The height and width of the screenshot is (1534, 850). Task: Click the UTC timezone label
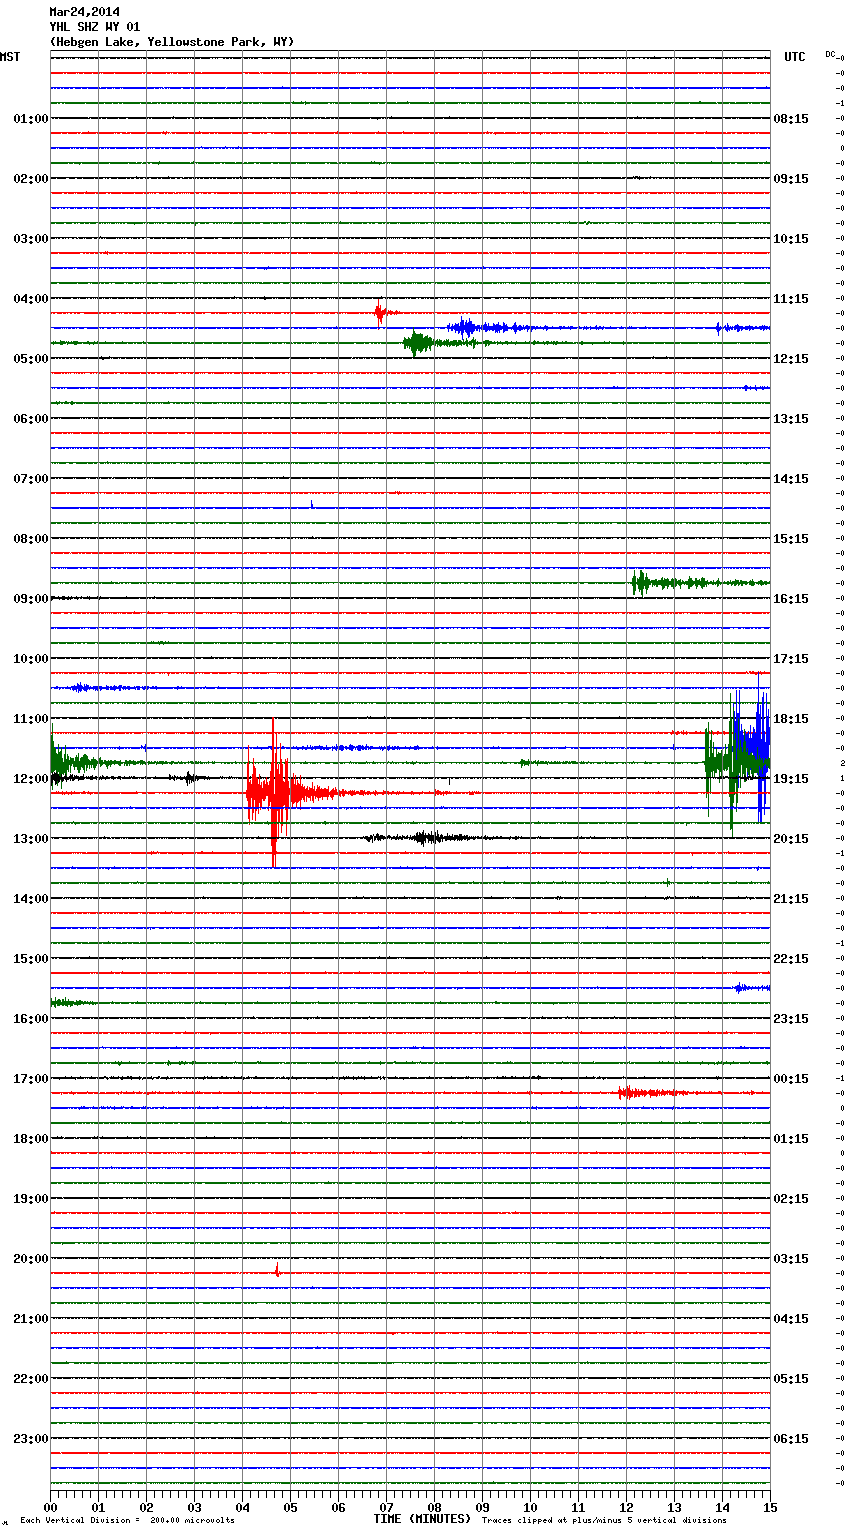(x=795, y=57)
